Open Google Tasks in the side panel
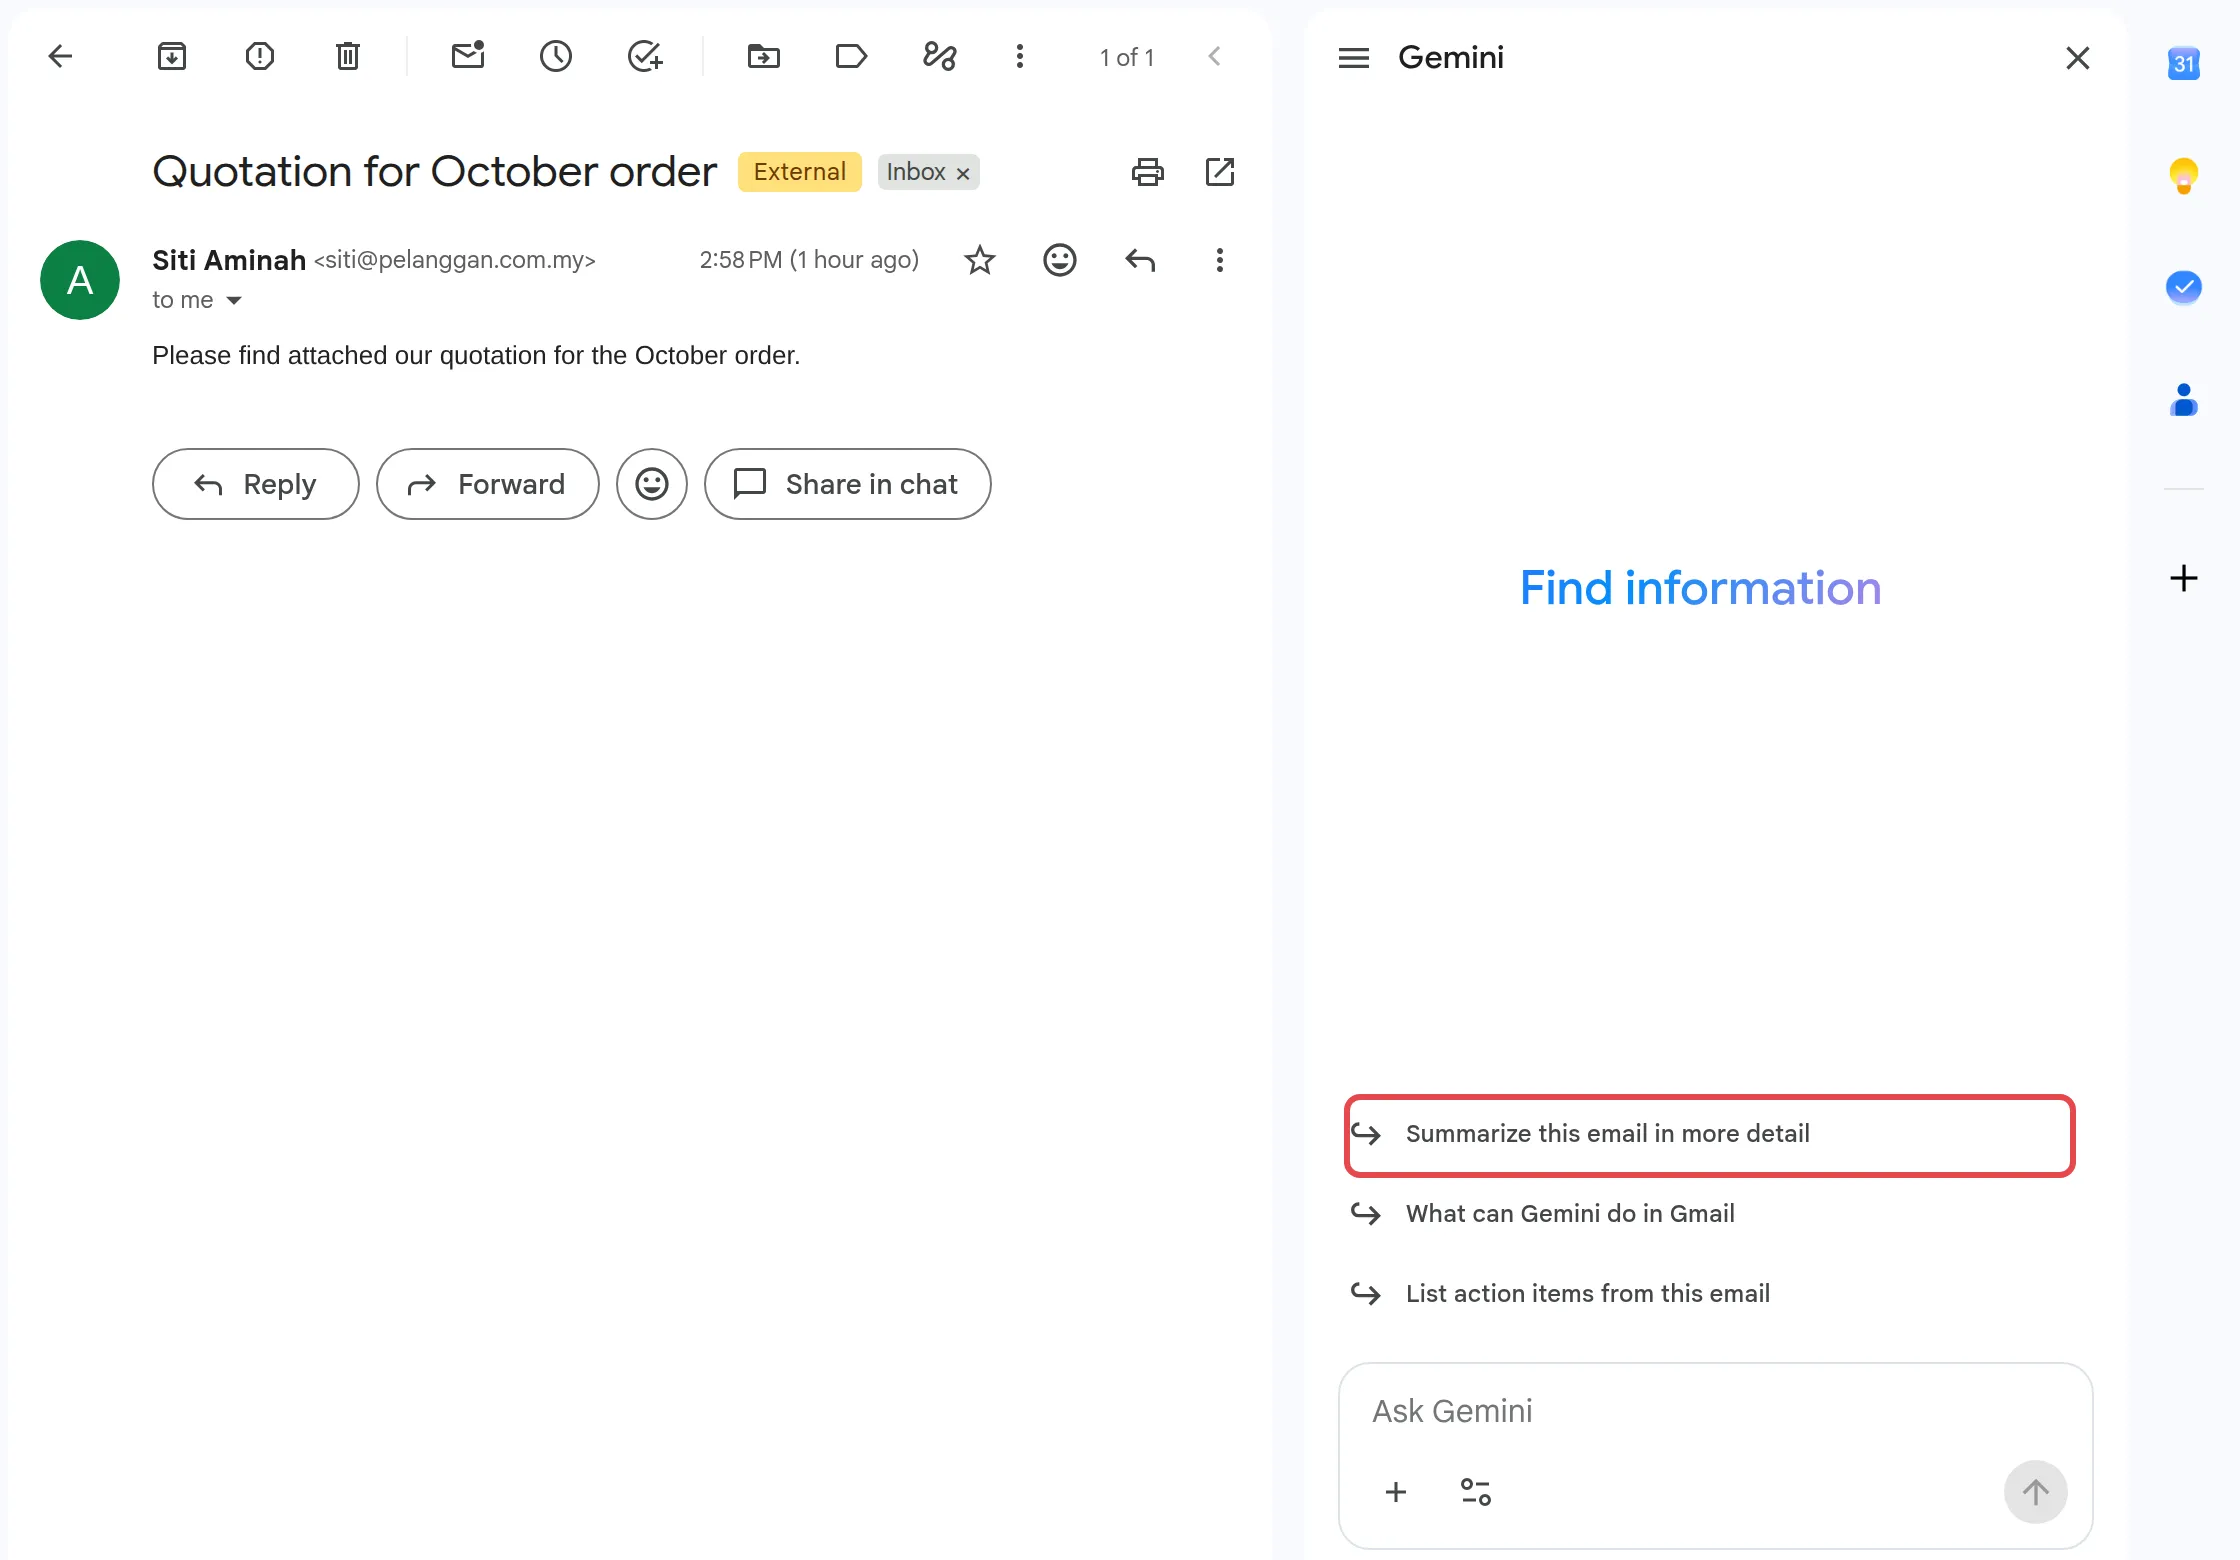Screen dimensions: 2240x1560 [2184, 288]
